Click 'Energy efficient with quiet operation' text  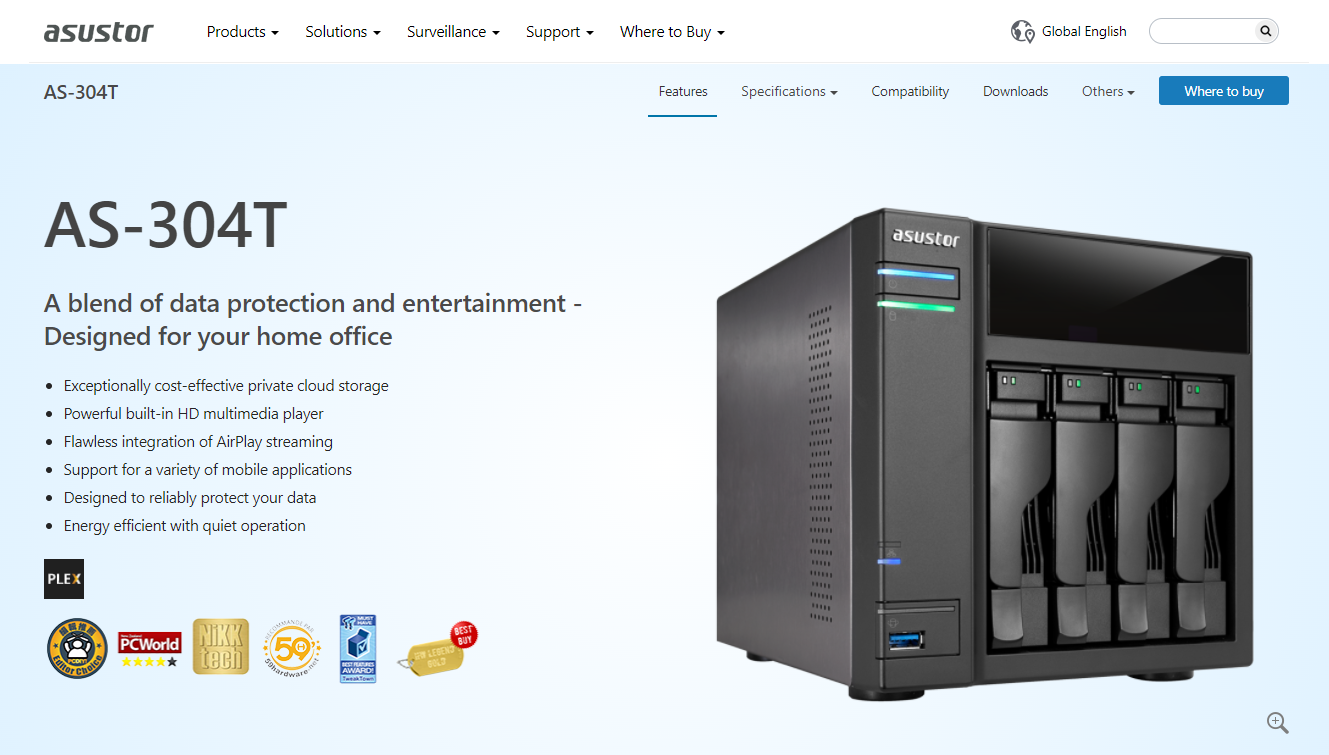pyautogui.click(x=185, y=525)
